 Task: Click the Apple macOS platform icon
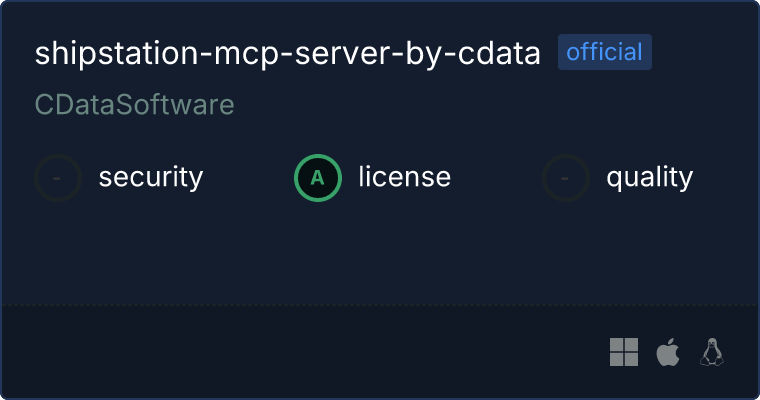(667, 352)
